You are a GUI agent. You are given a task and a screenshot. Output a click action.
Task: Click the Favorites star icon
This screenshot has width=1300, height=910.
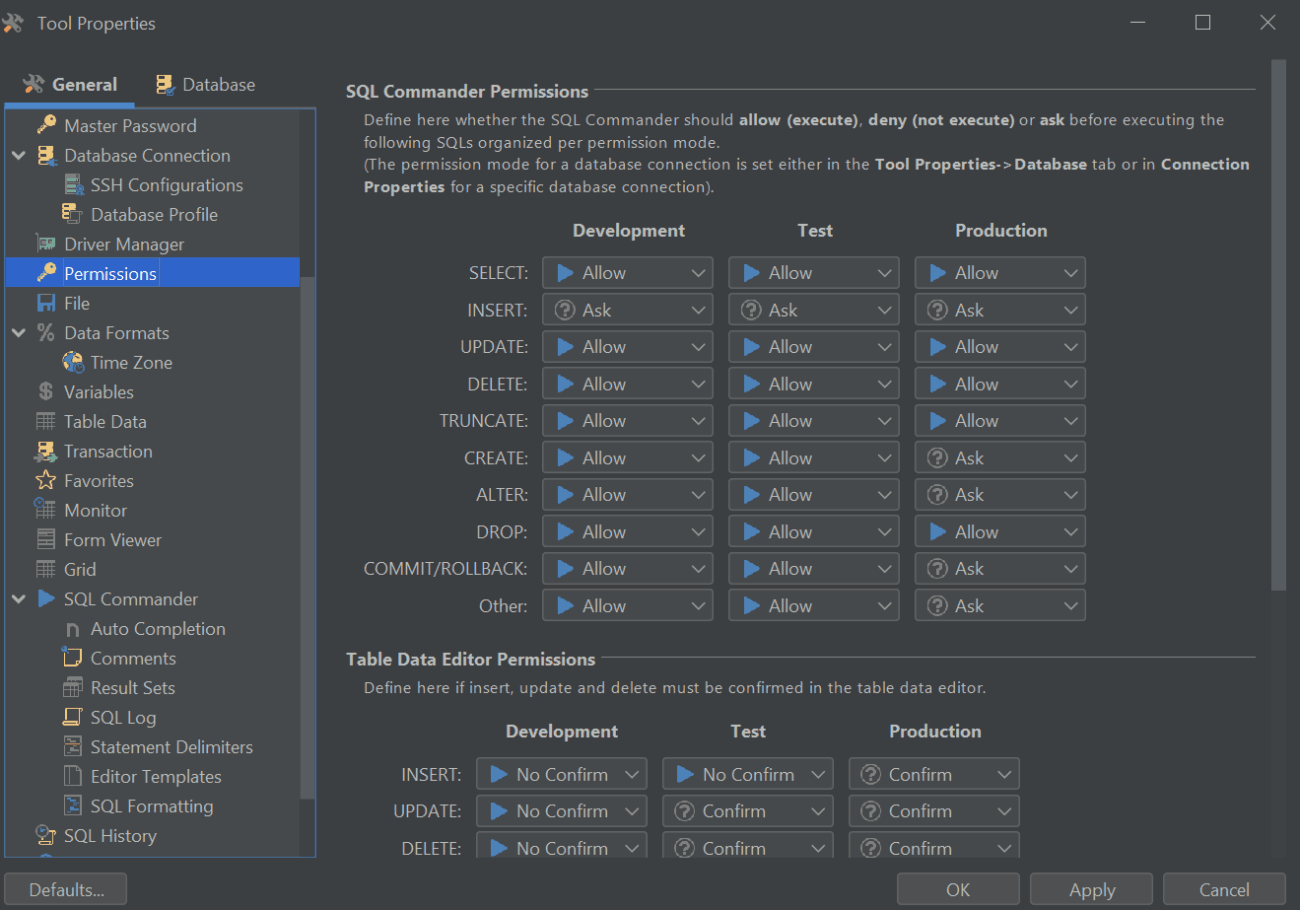click(x=46, y=481)
